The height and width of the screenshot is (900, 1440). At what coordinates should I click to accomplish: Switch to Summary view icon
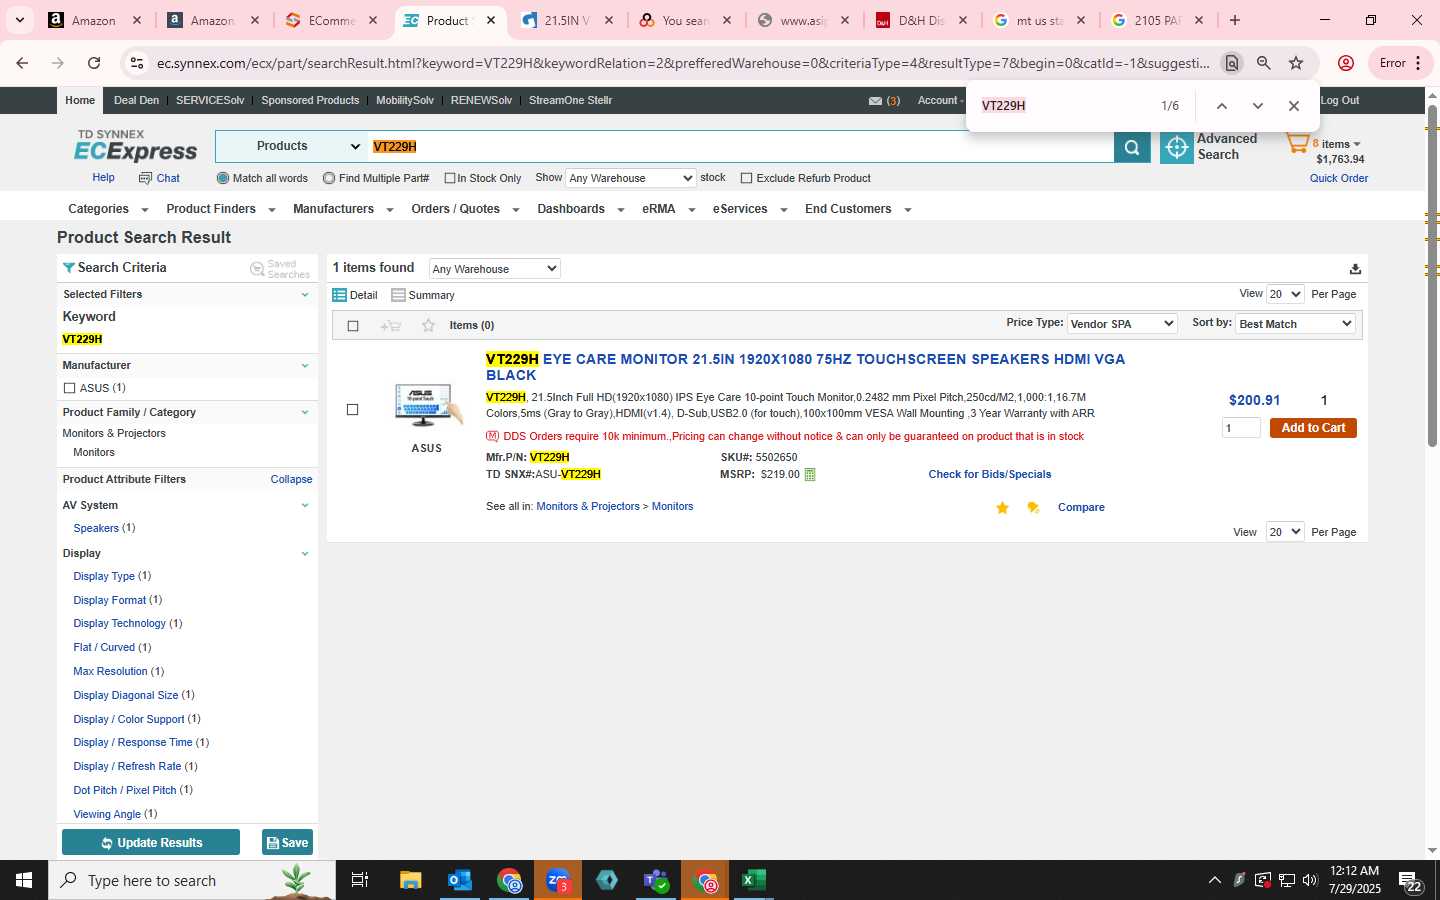[398, 295]
